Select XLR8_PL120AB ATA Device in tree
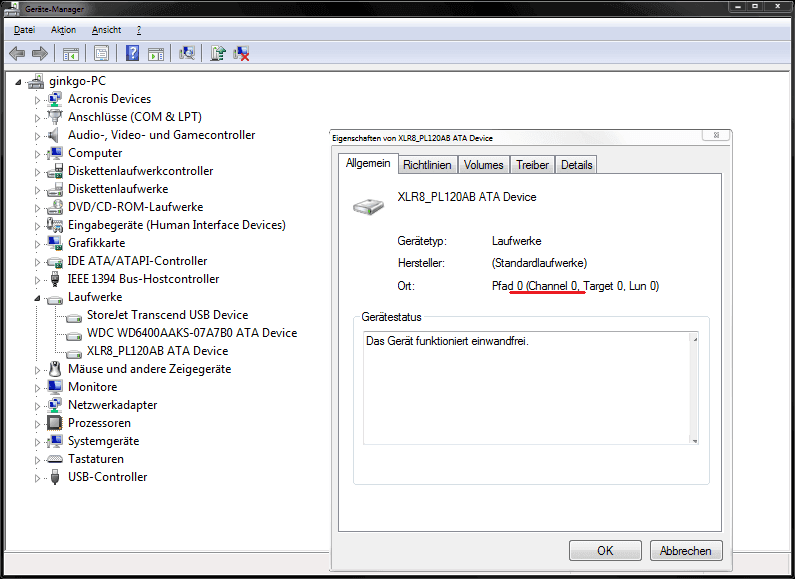The width and height of the screenshot is (795, 579). pyautogui.click(x=158, y=351)
